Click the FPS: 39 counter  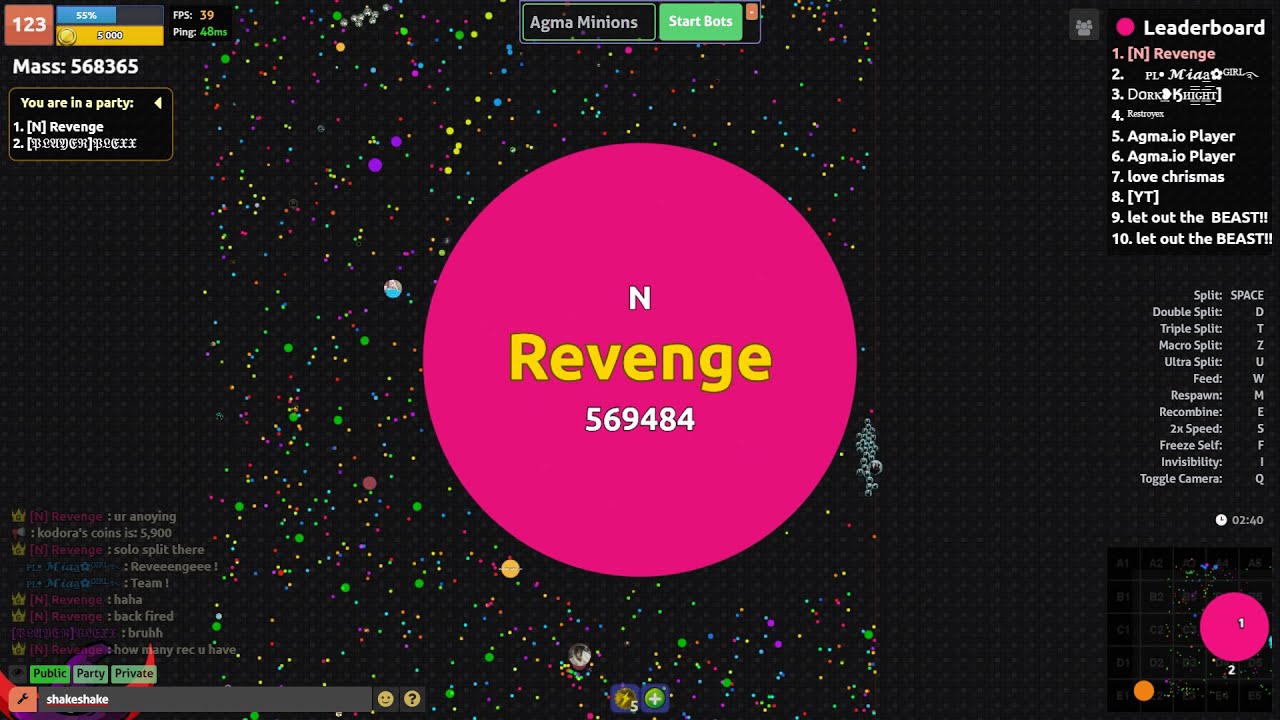click(x=193, y=15)
